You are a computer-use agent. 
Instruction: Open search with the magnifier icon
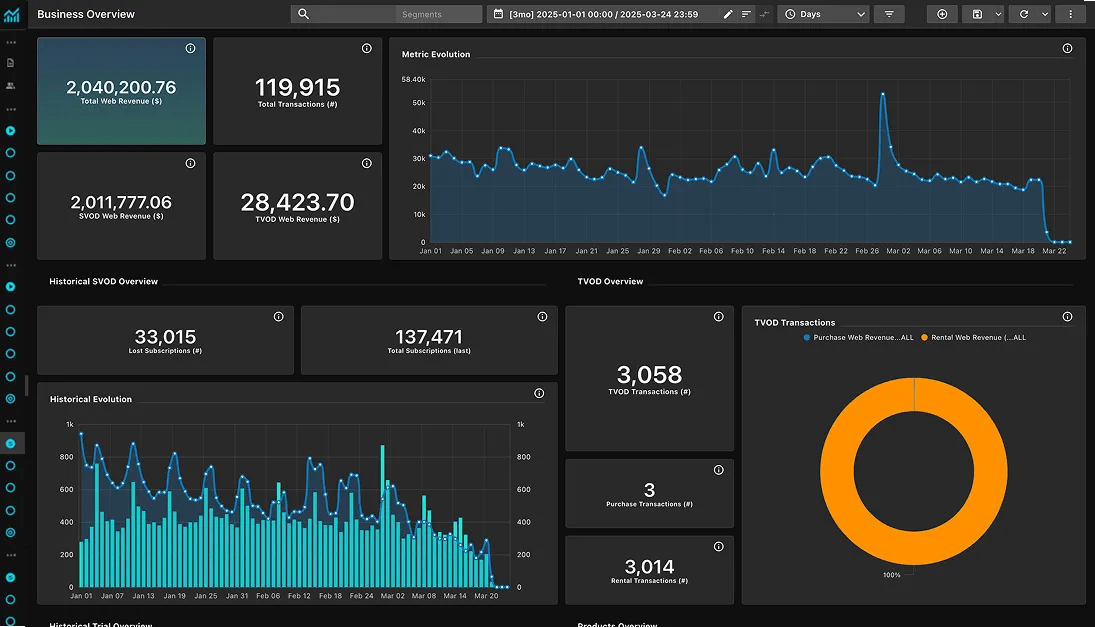coord(303,14)
